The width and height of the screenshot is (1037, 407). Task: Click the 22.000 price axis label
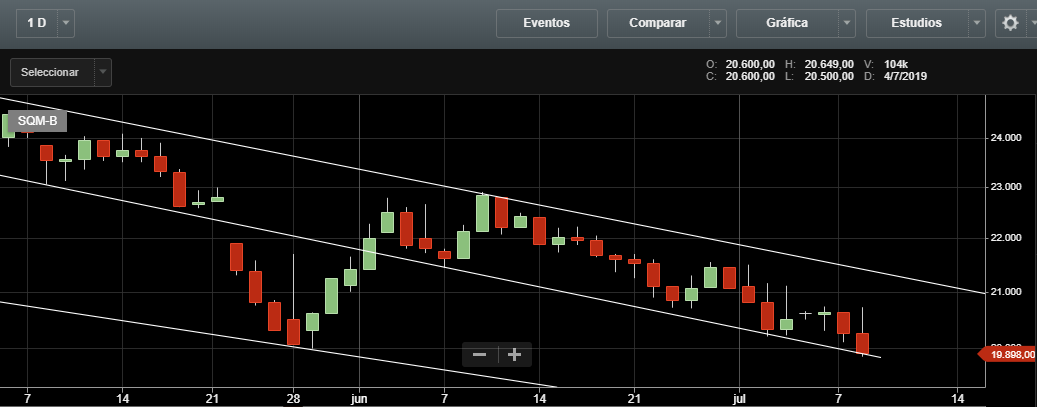pos(1006,238)
